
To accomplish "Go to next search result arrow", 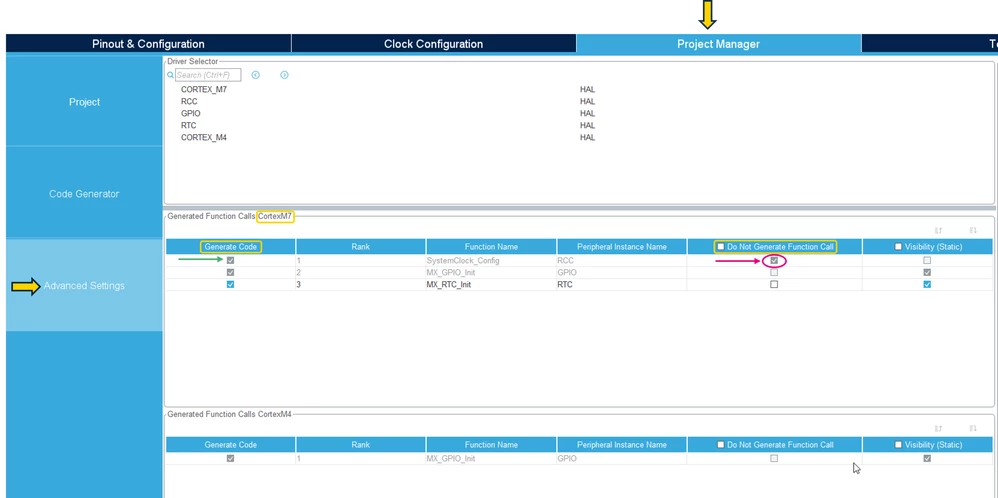I will 285,75.
